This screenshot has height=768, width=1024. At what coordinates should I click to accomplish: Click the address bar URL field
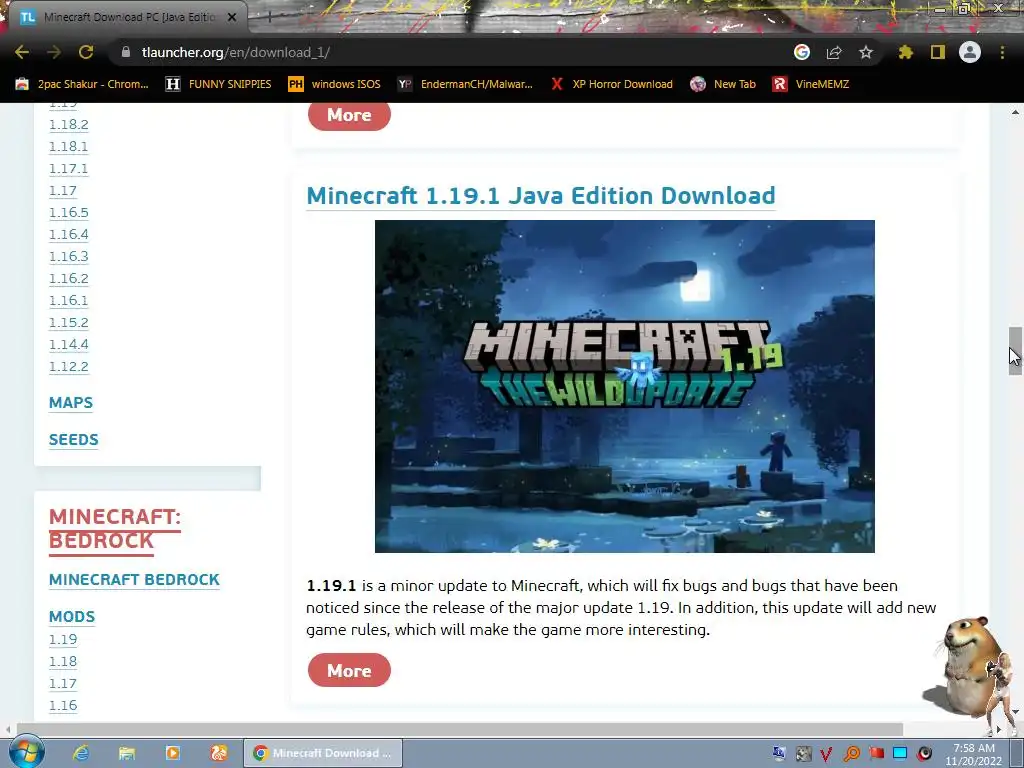451,52
